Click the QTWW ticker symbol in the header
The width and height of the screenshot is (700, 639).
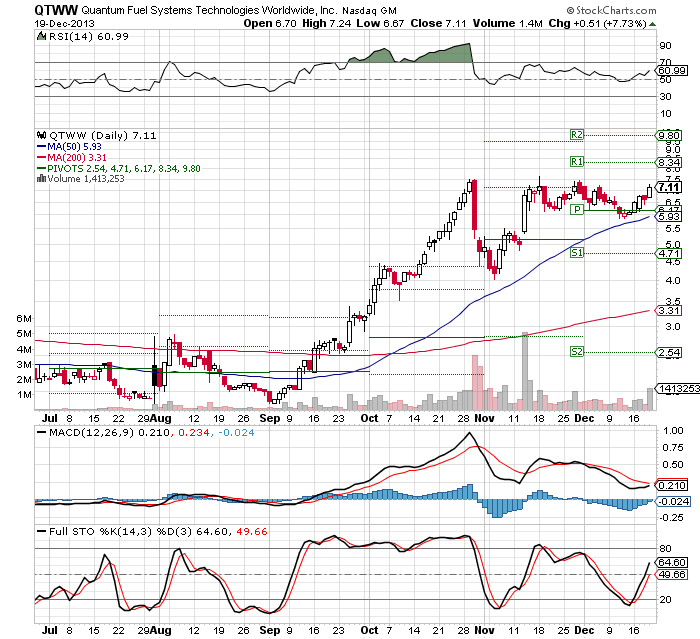click(56, 10)
